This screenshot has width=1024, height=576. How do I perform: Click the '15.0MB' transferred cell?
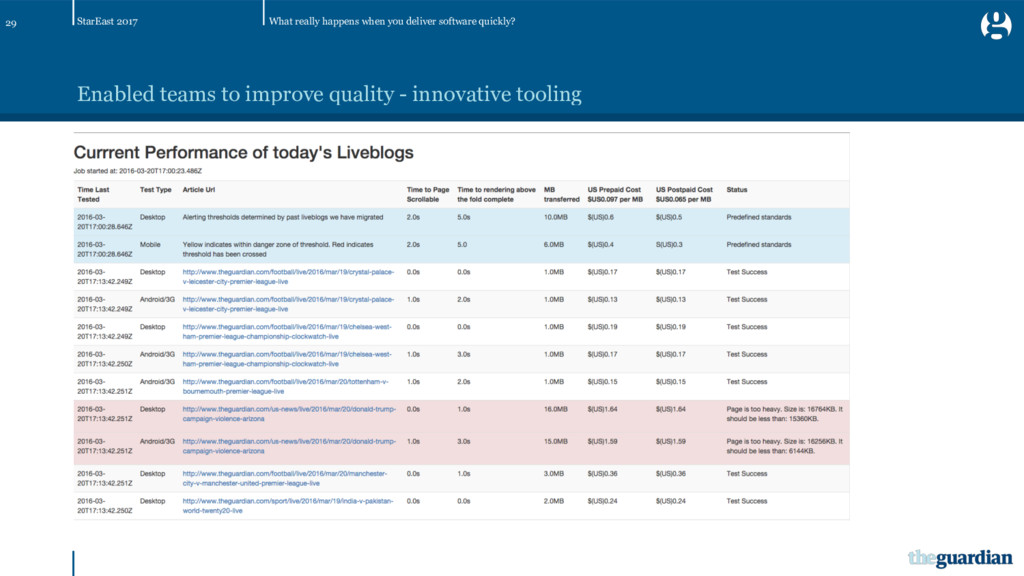[556, 441]
